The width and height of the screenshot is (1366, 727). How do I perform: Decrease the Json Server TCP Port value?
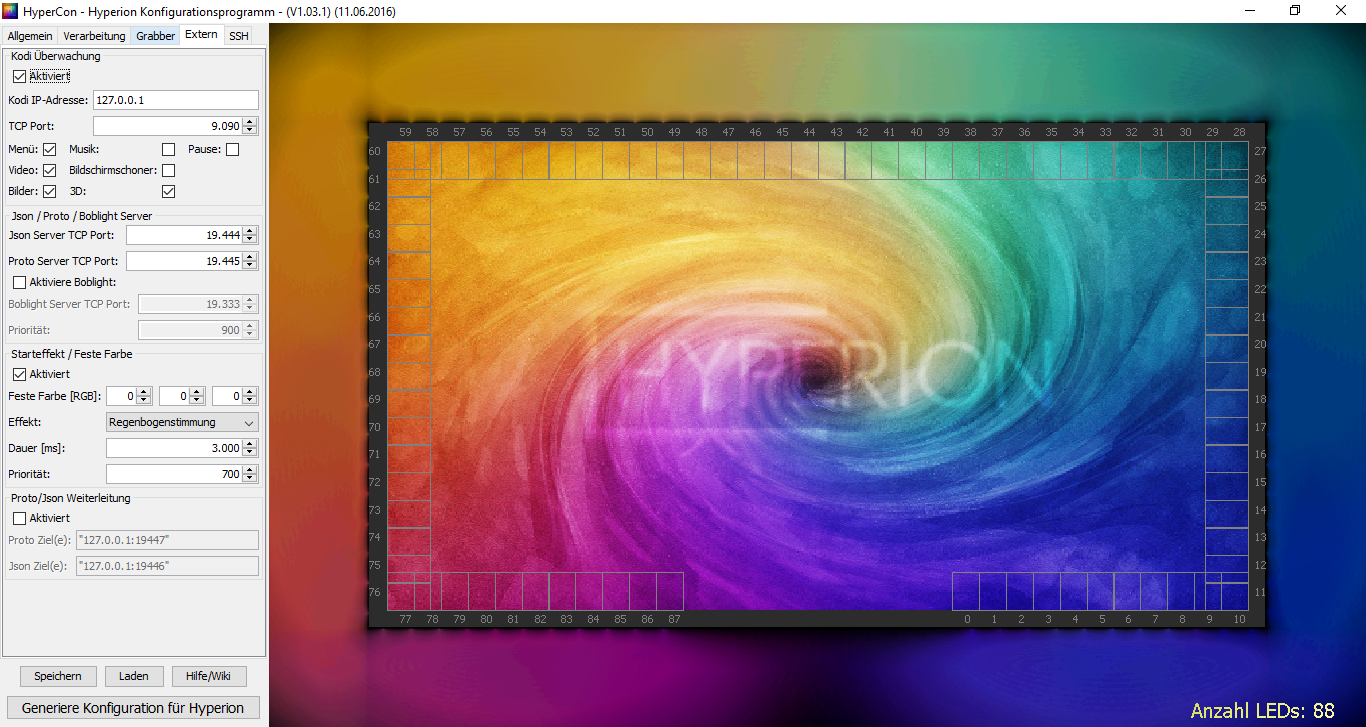point(250,240)
